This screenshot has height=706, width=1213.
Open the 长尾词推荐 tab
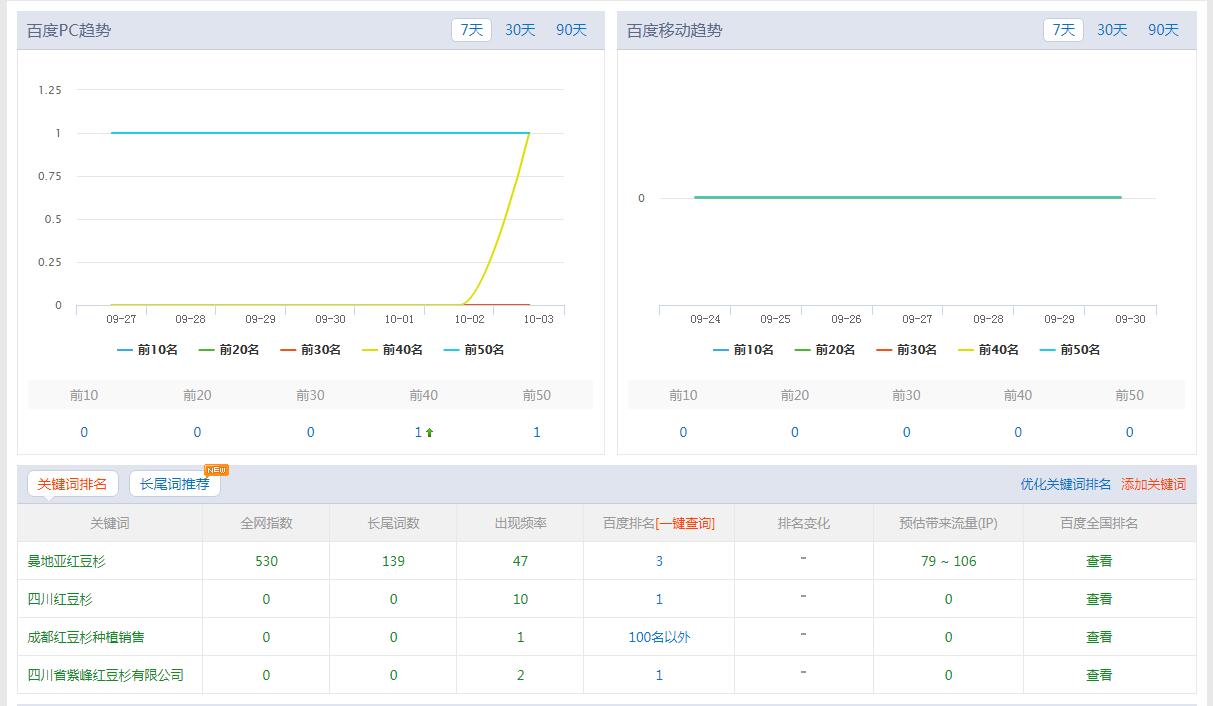click(x=175, y=484)
